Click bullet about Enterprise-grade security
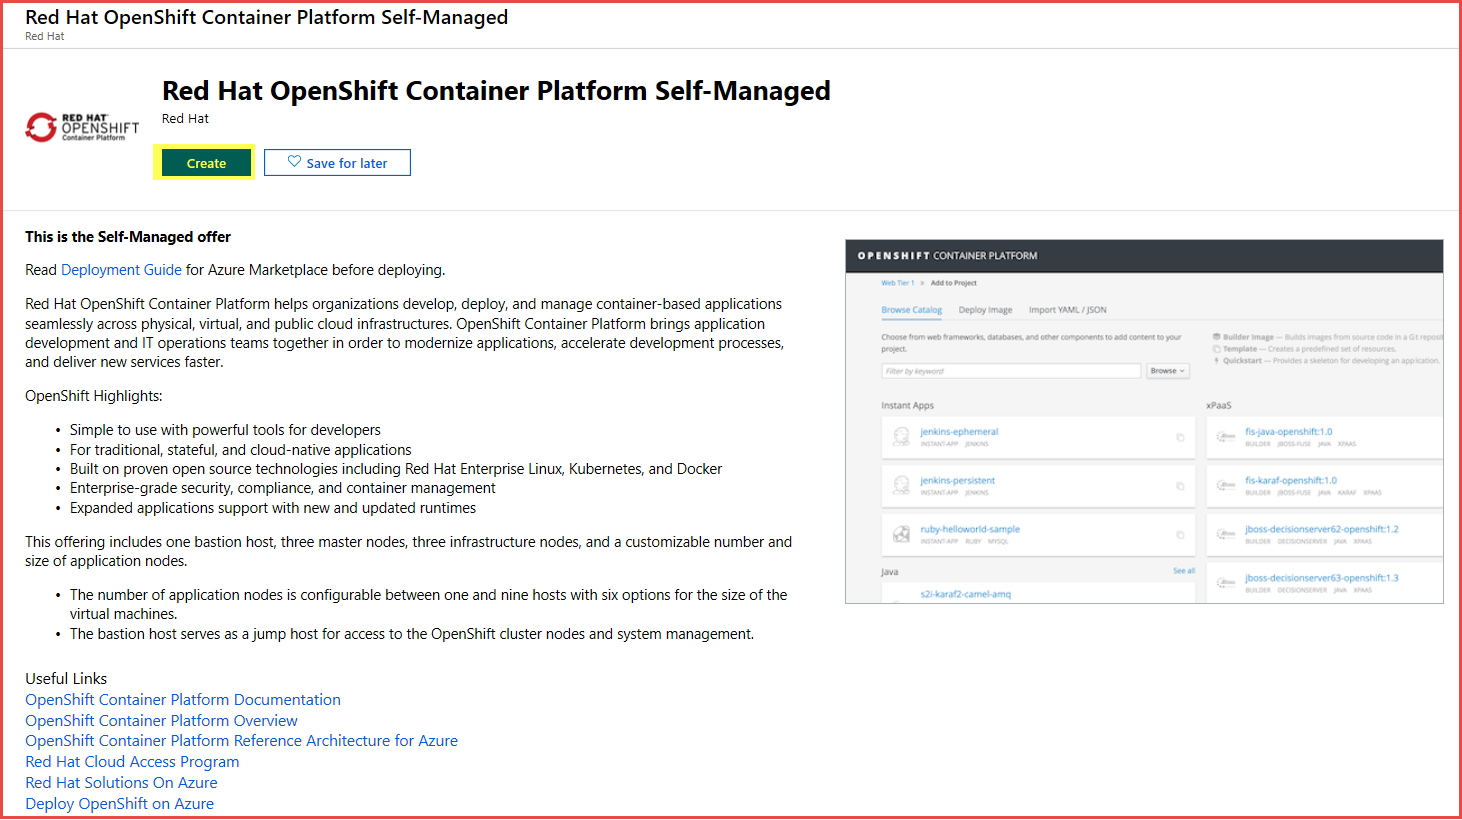1462x820 pixels. point(282,488)
